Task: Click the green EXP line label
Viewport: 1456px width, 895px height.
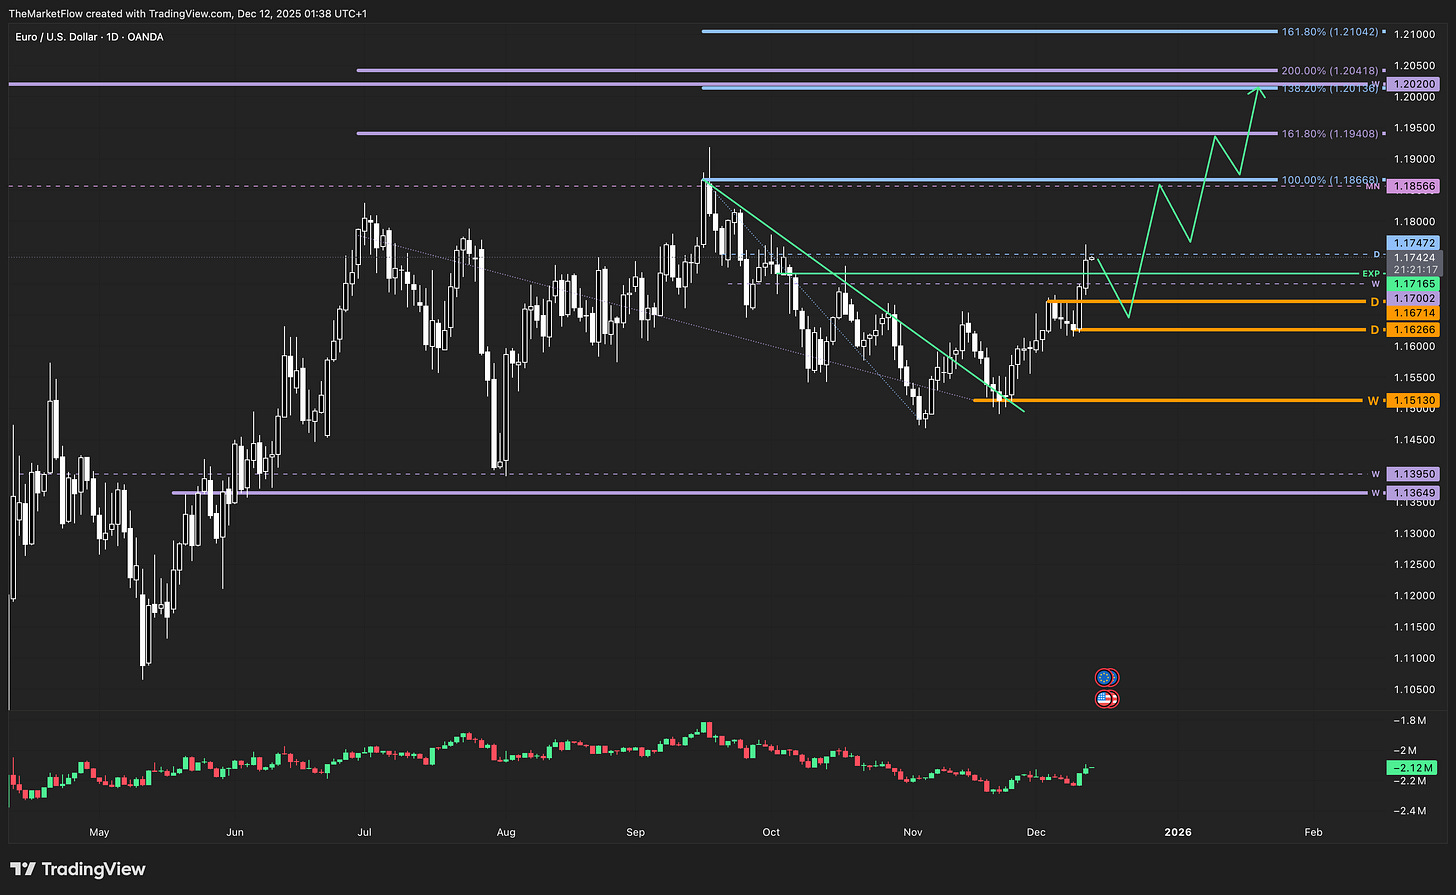Action: pyautogui.click(x=1370, y=273)
